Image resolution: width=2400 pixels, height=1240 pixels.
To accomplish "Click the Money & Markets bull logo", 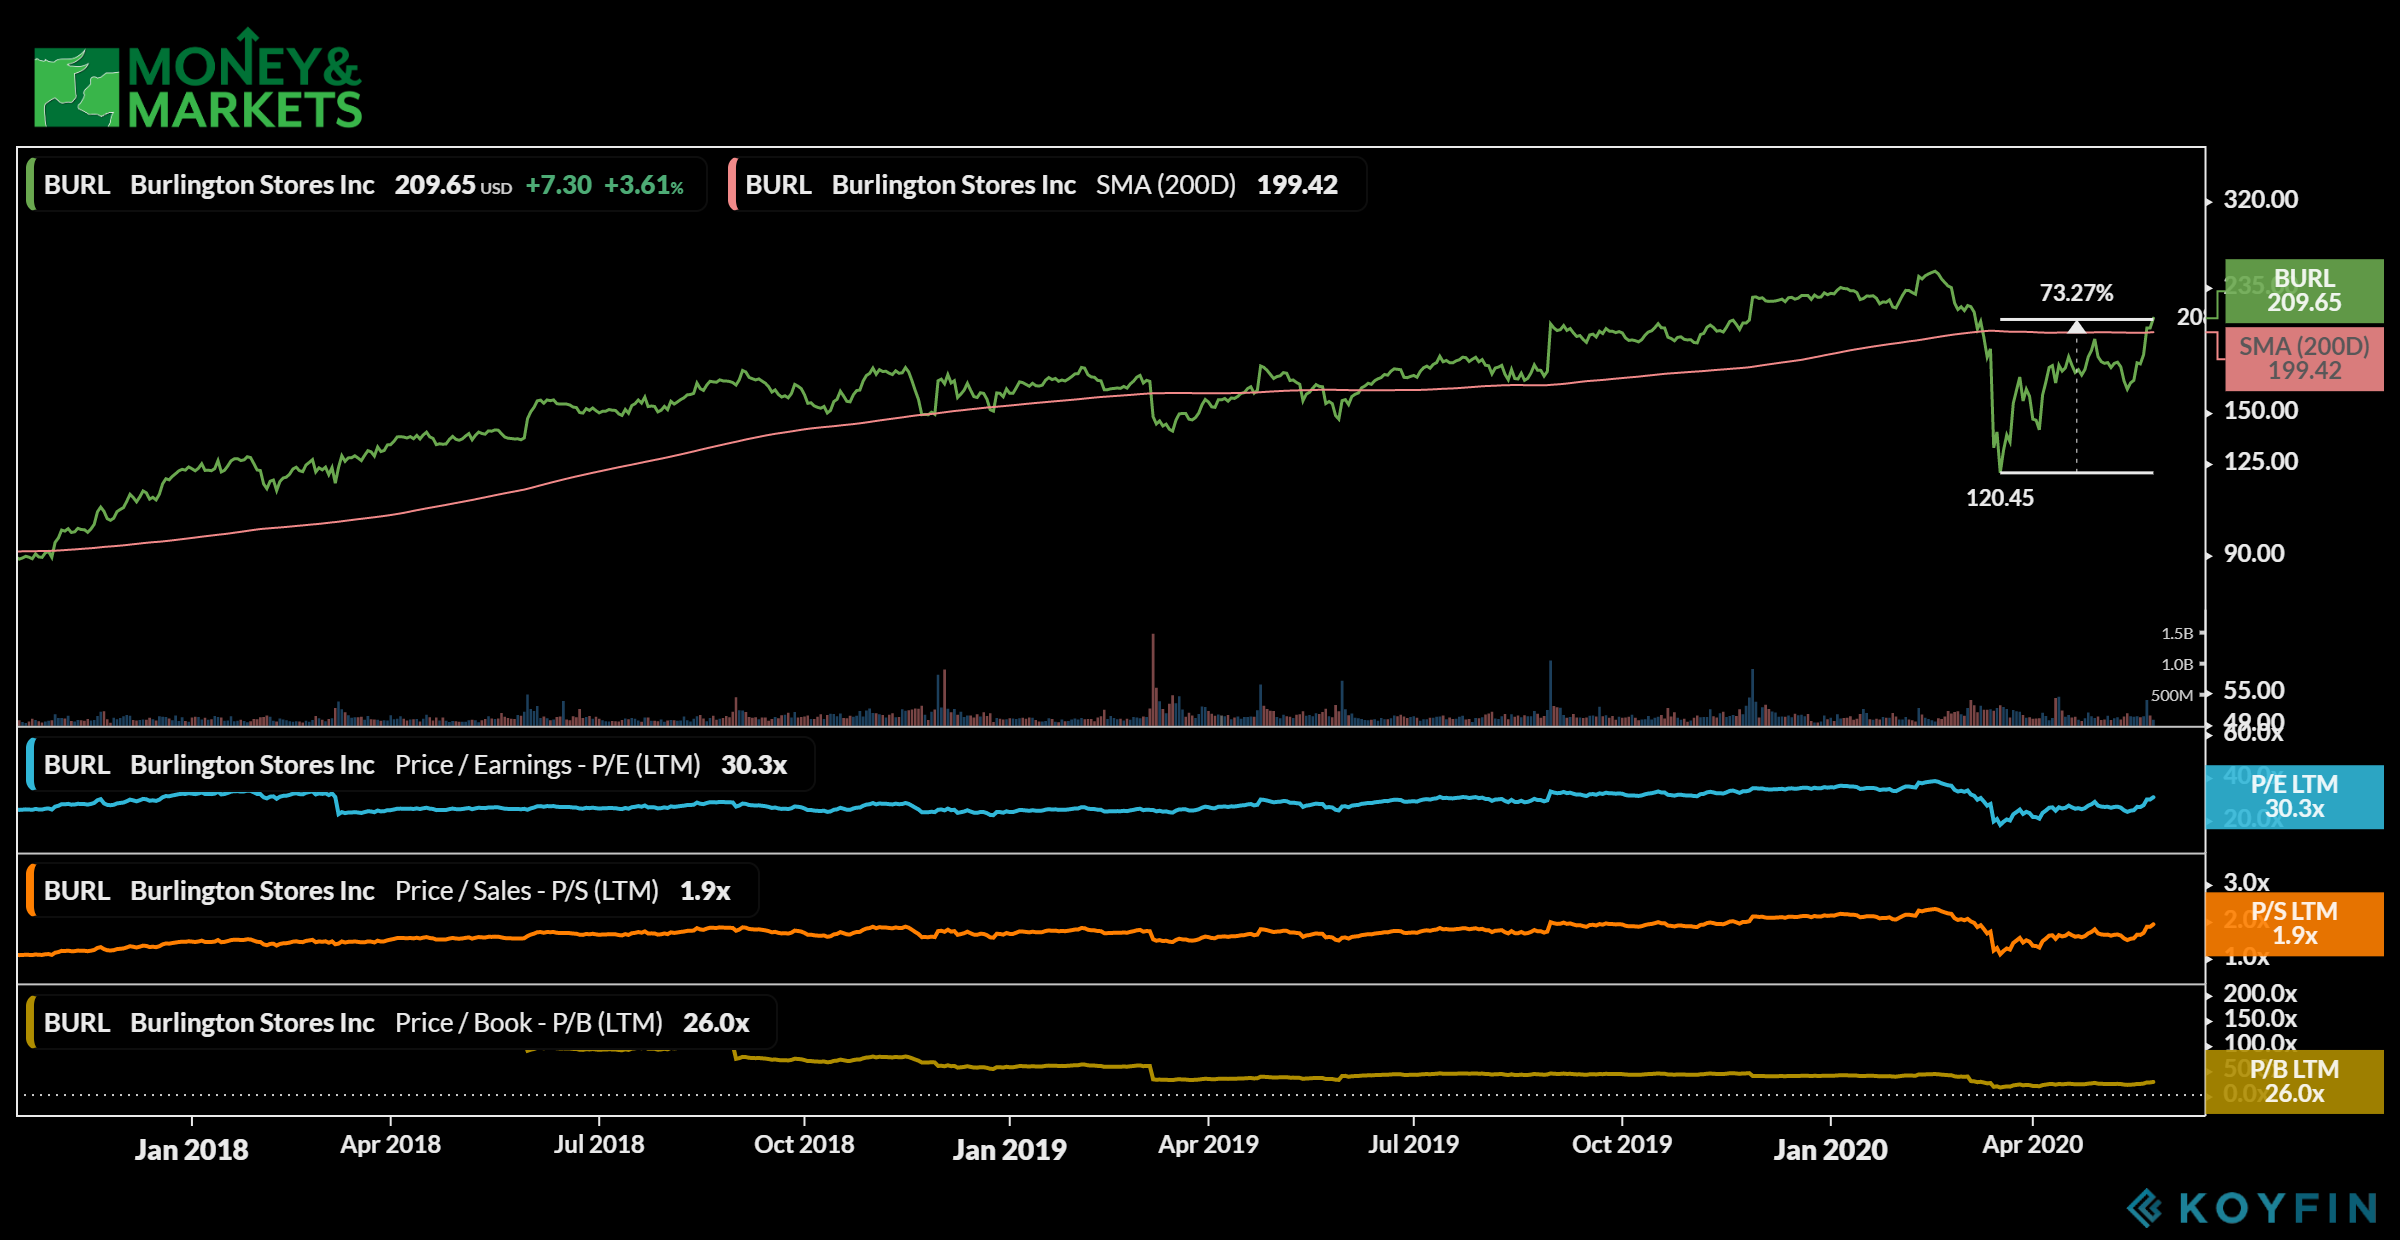I will coord(76,88).
